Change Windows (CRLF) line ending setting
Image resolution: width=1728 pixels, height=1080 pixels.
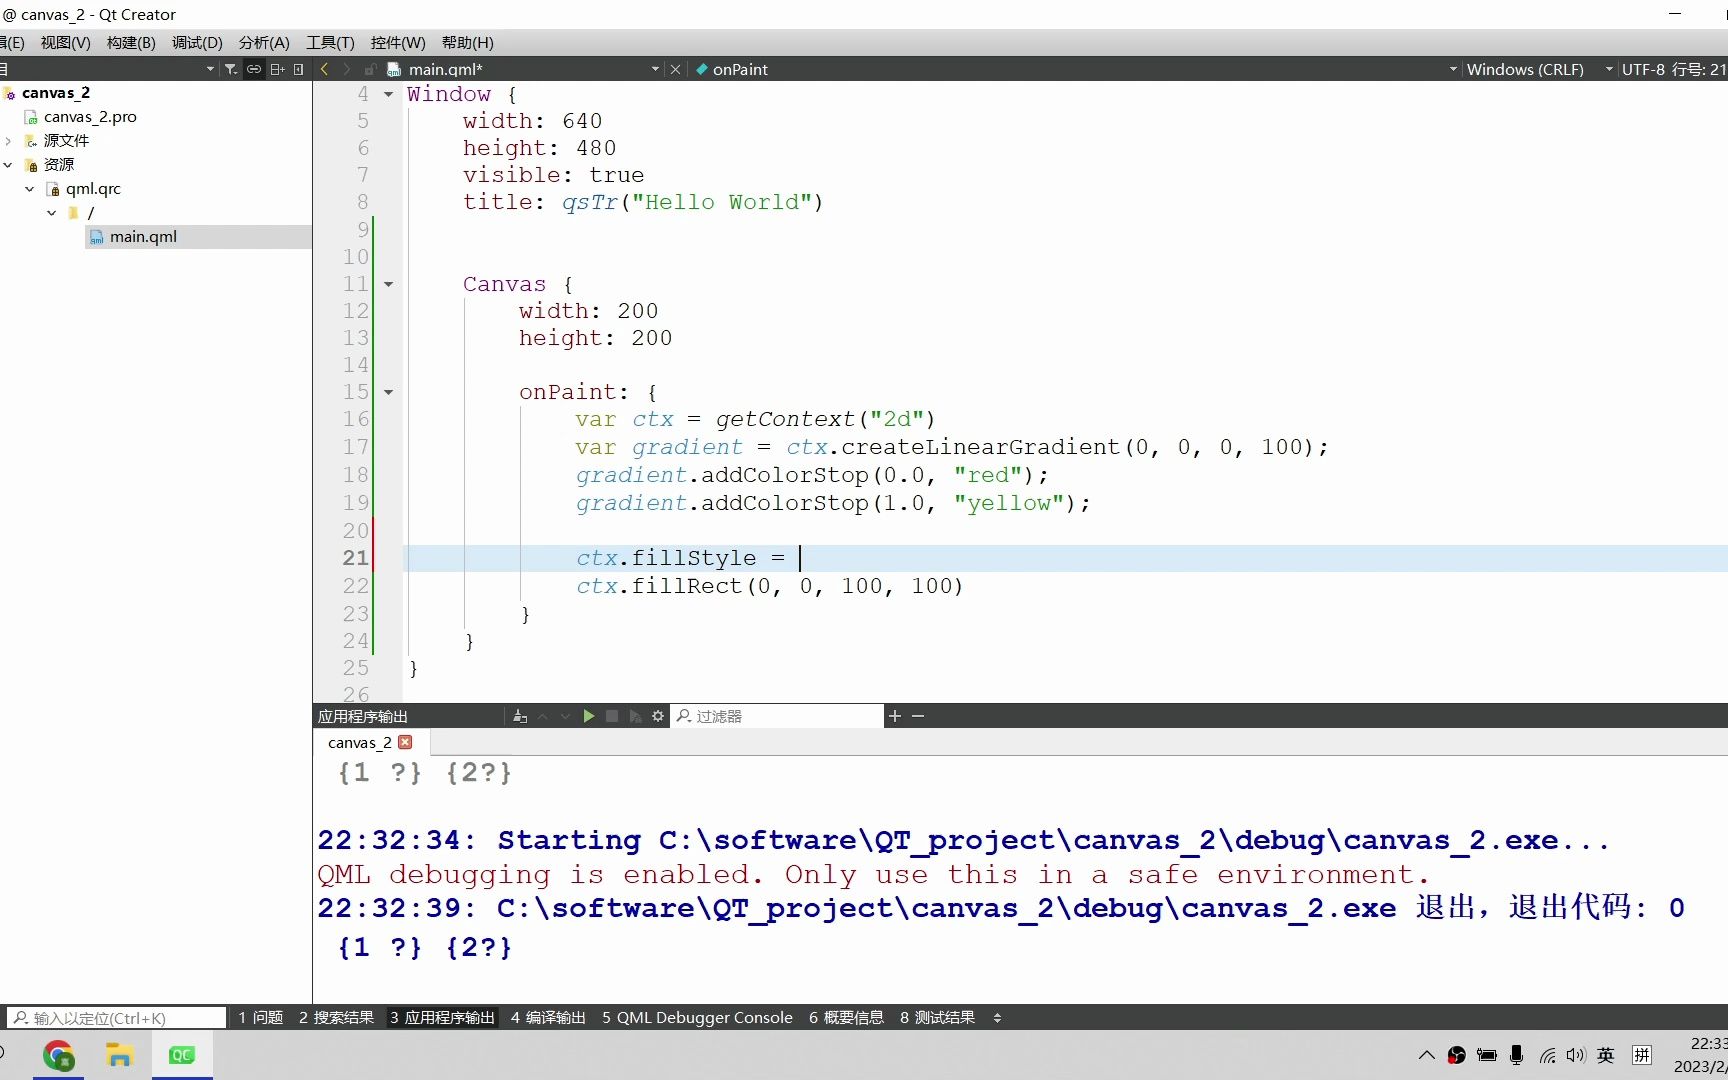(x=1525, y=69)
